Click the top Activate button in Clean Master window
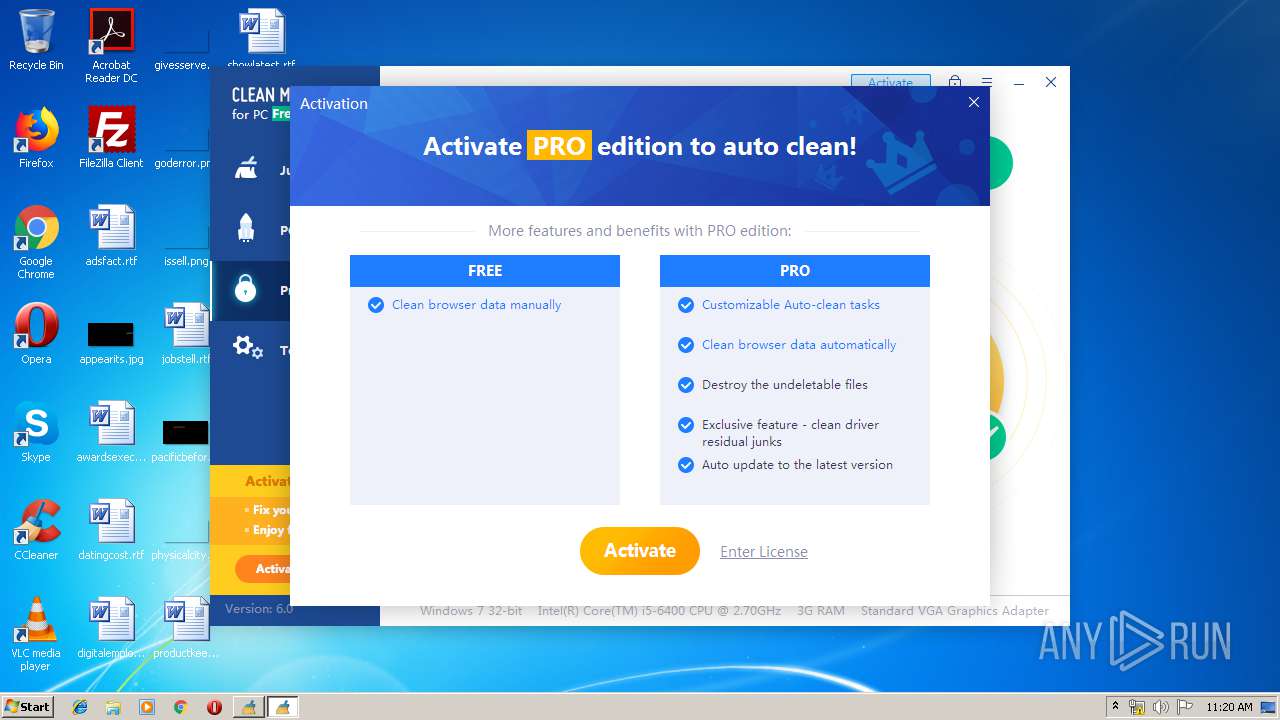Image resolution: width=1280 pixels, height=720 pixels. [890, 82]
